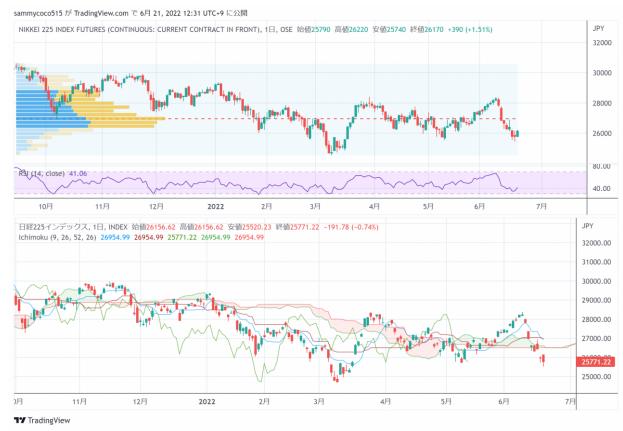This screenshot has height=431, width=623.
Task: Click the green Ichimoku value 25771.22
Action: click(182, 237)
